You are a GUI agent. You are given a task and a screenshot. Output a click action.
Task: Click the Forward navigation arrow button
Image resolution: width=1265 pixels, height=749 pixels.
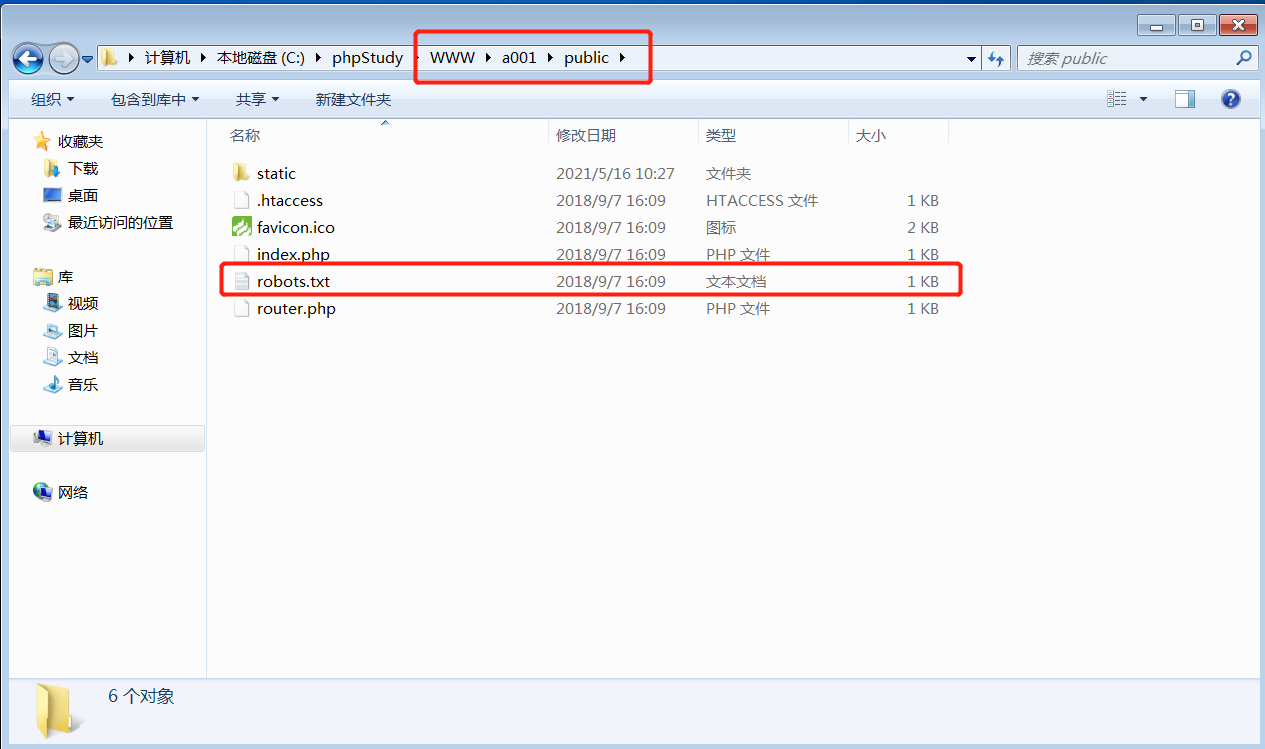click(x=63, y=58)
